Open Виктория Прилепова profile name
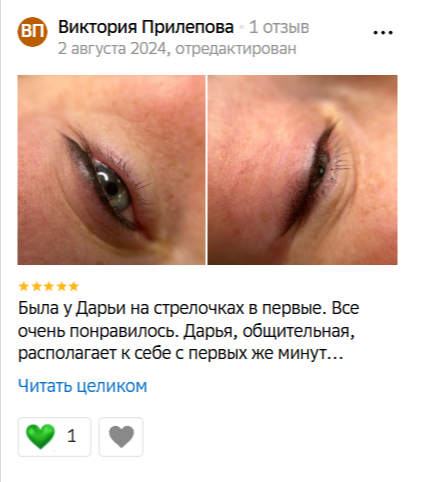 click(146, 27)
